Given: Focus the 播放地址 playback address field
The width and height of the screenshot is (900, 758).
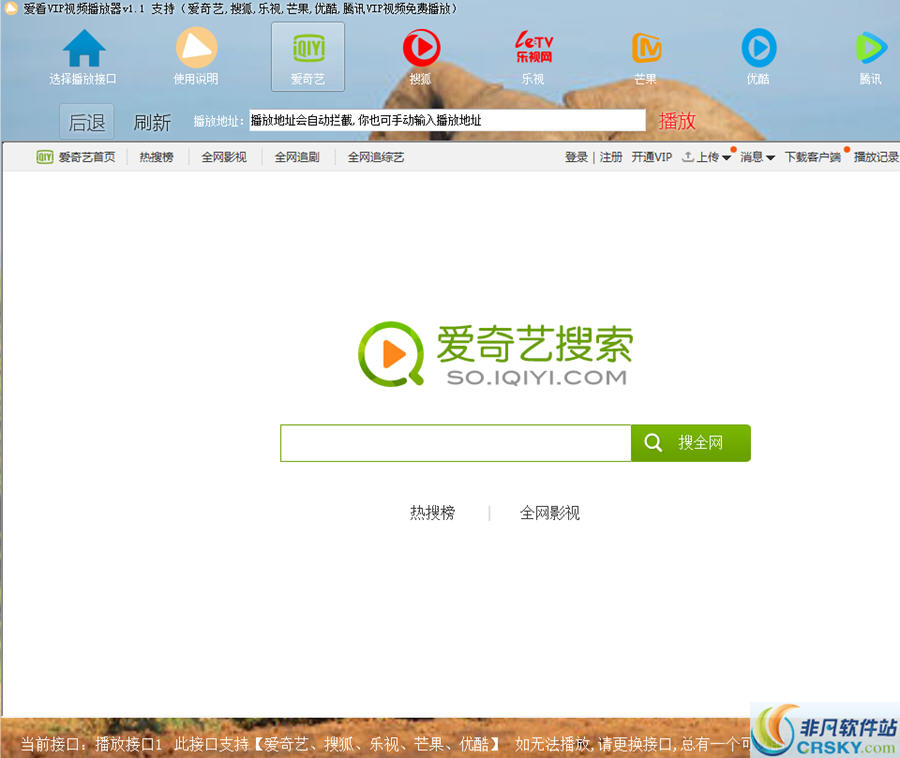Looking at the screenshot, I should click(x=447, y=120).
